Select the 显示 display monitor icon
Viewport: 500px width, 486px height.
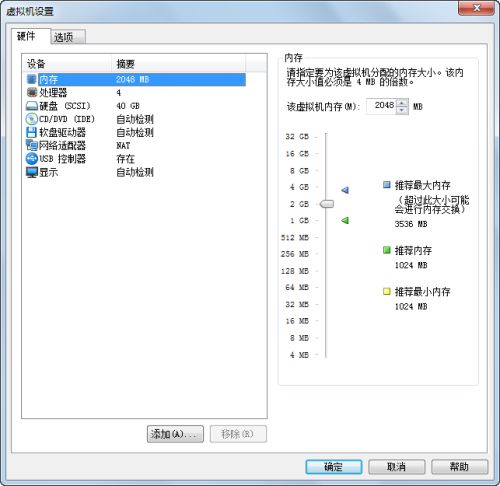click(x=32, y=172)
